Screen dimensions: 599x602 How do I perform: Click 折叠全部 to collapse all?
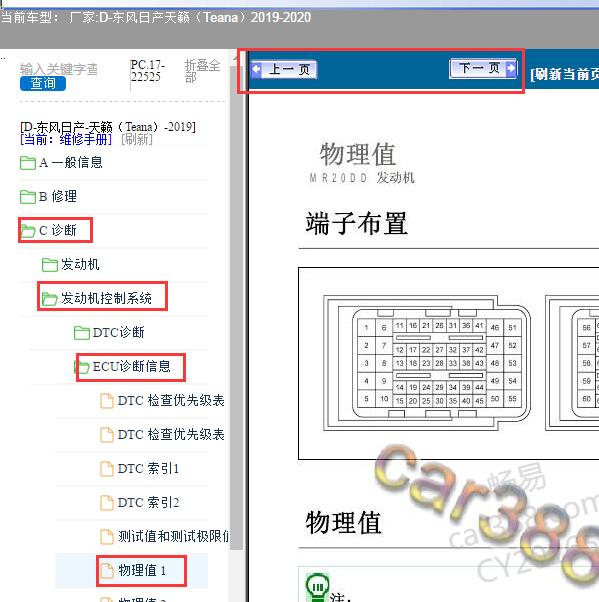tap(202, 71)
